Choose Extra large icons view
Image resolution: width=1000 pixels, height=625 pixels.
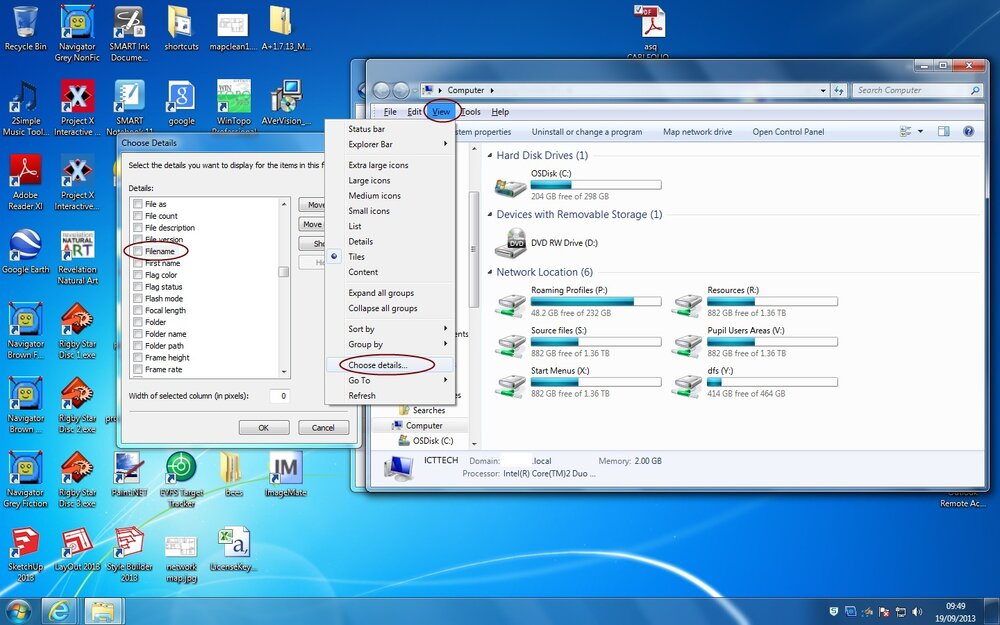click(390, 165)
